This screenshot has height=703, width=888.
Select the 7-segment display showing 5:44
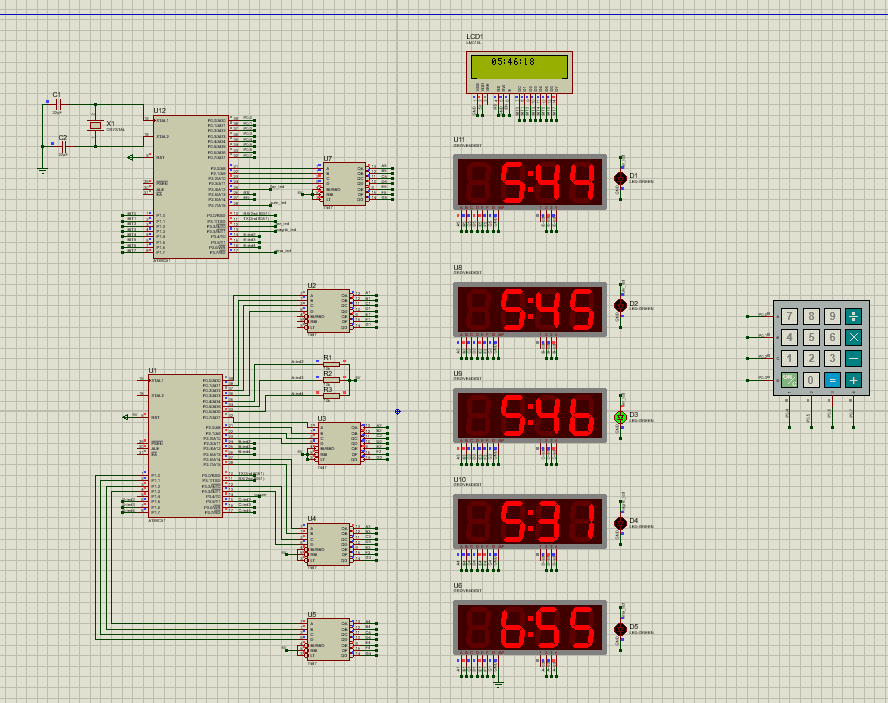point(530,182)
